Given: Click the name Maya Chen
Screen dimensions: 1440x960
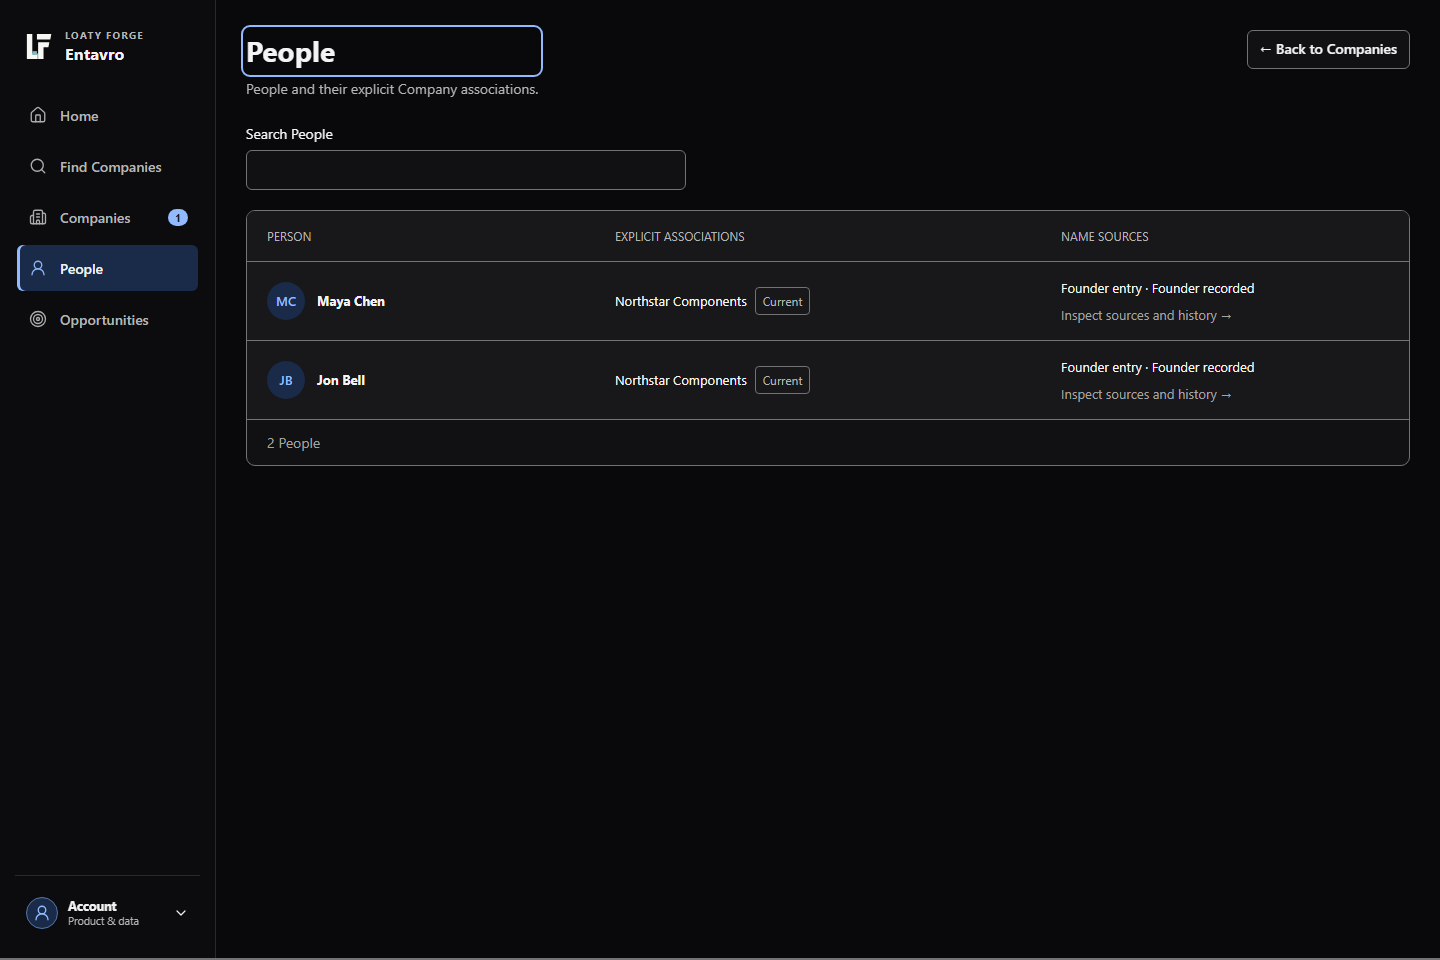Looking at the screenshot, I should [x=351, y=301].
